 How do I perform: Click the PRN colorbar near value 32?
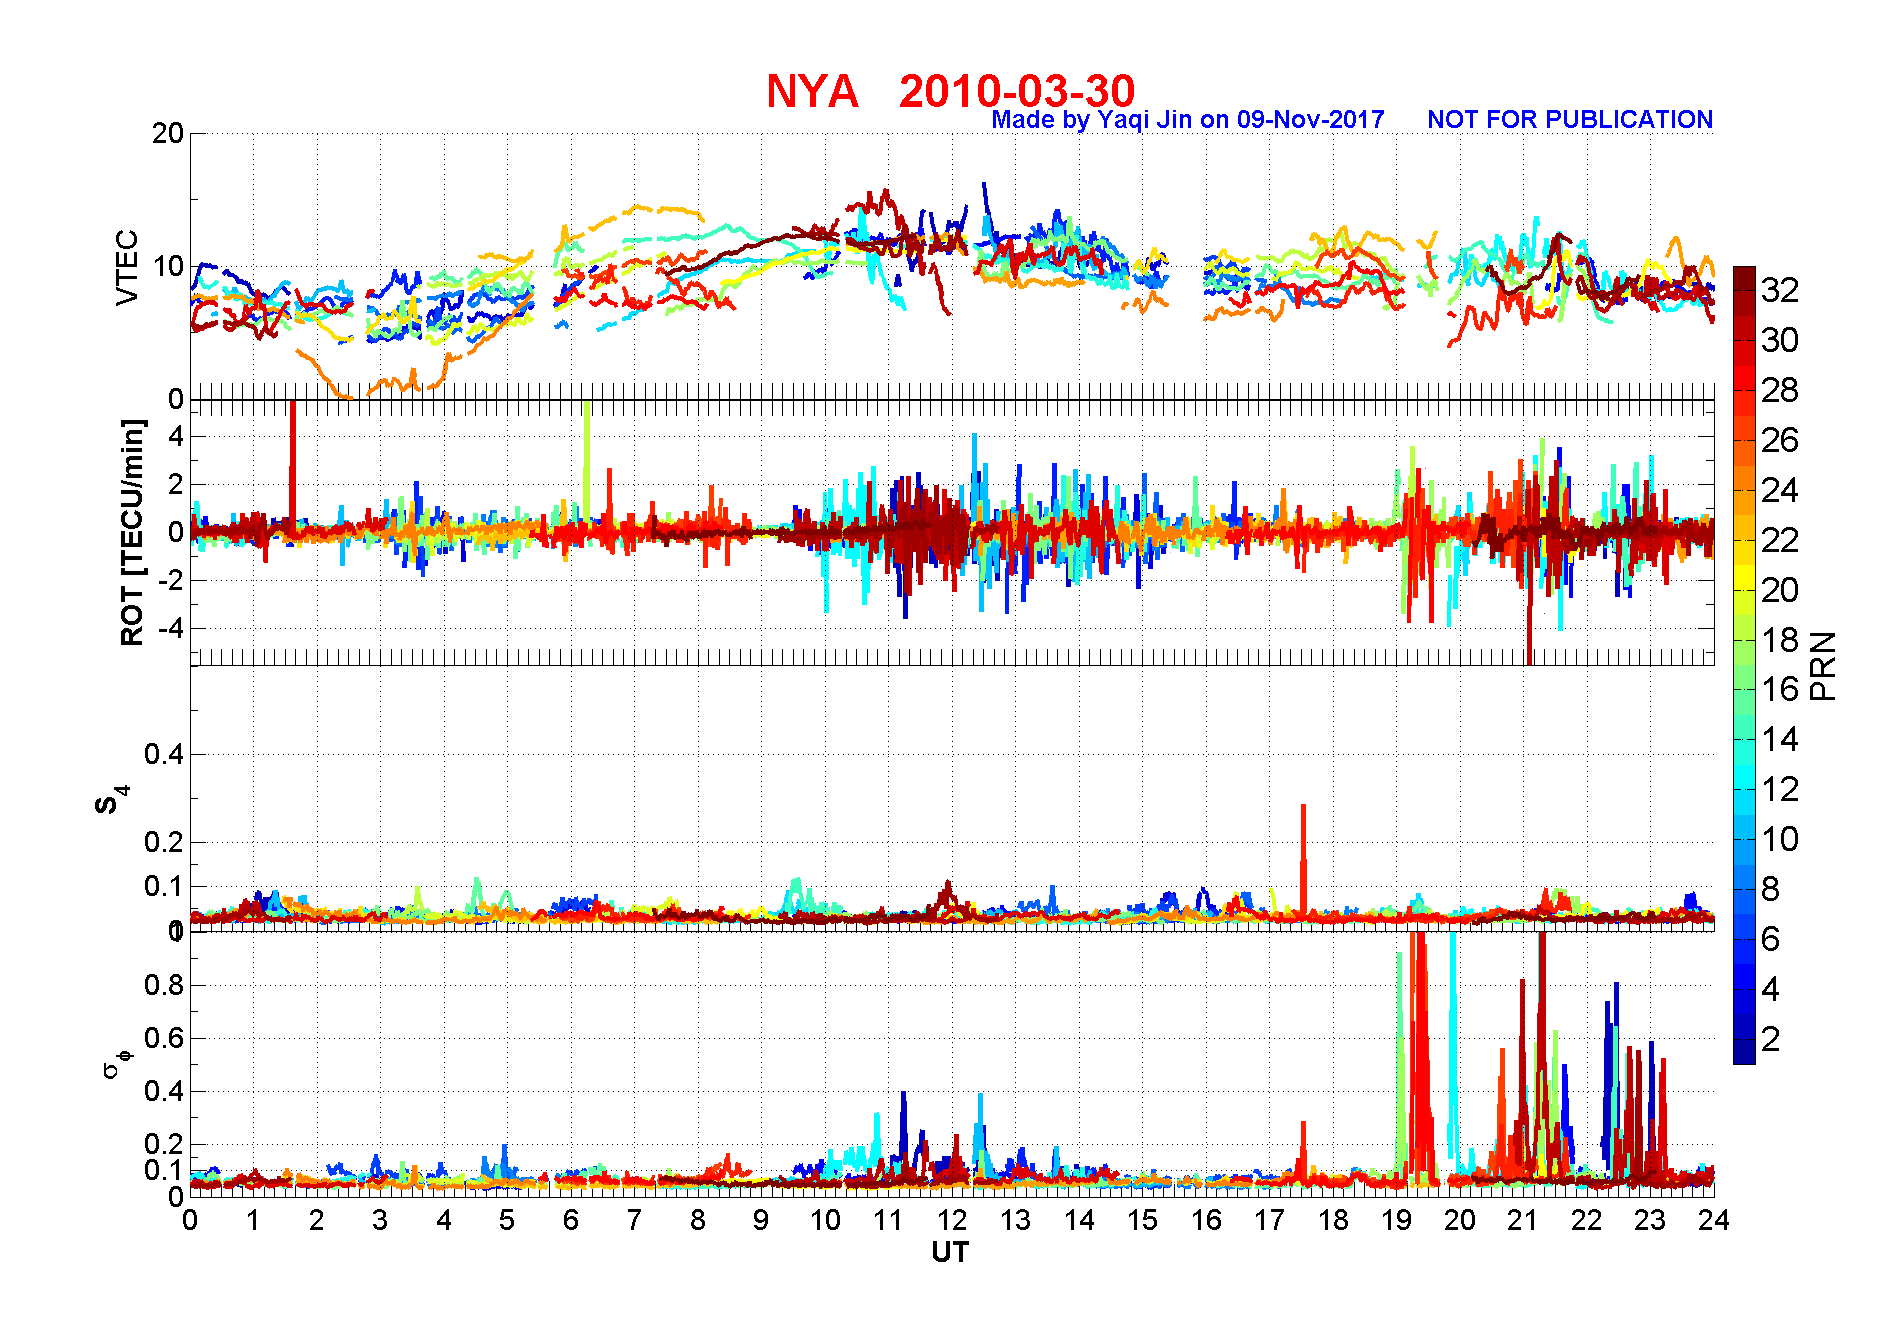(1744, 290)
